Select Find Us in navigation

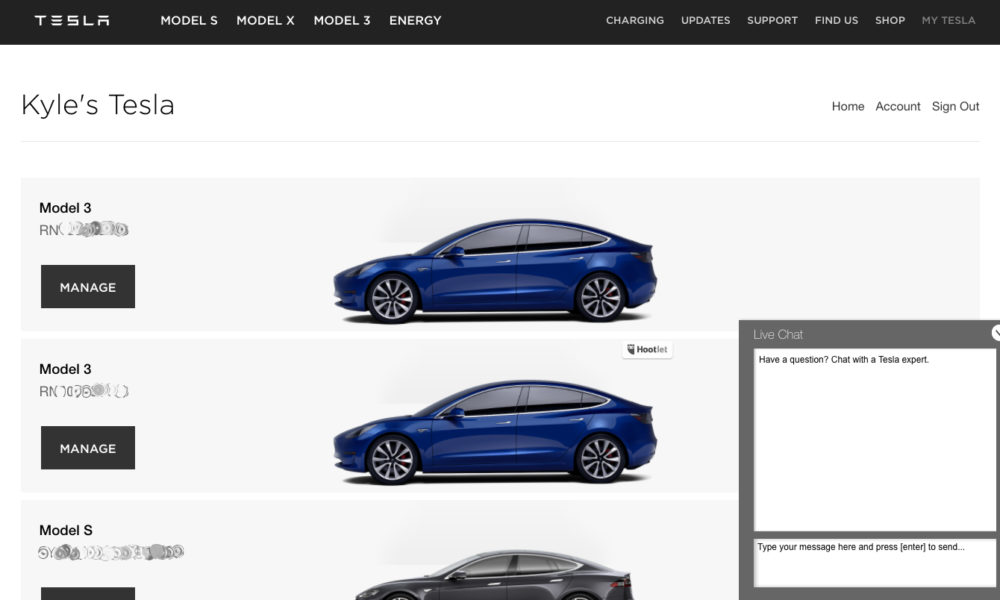pos(836,20)
